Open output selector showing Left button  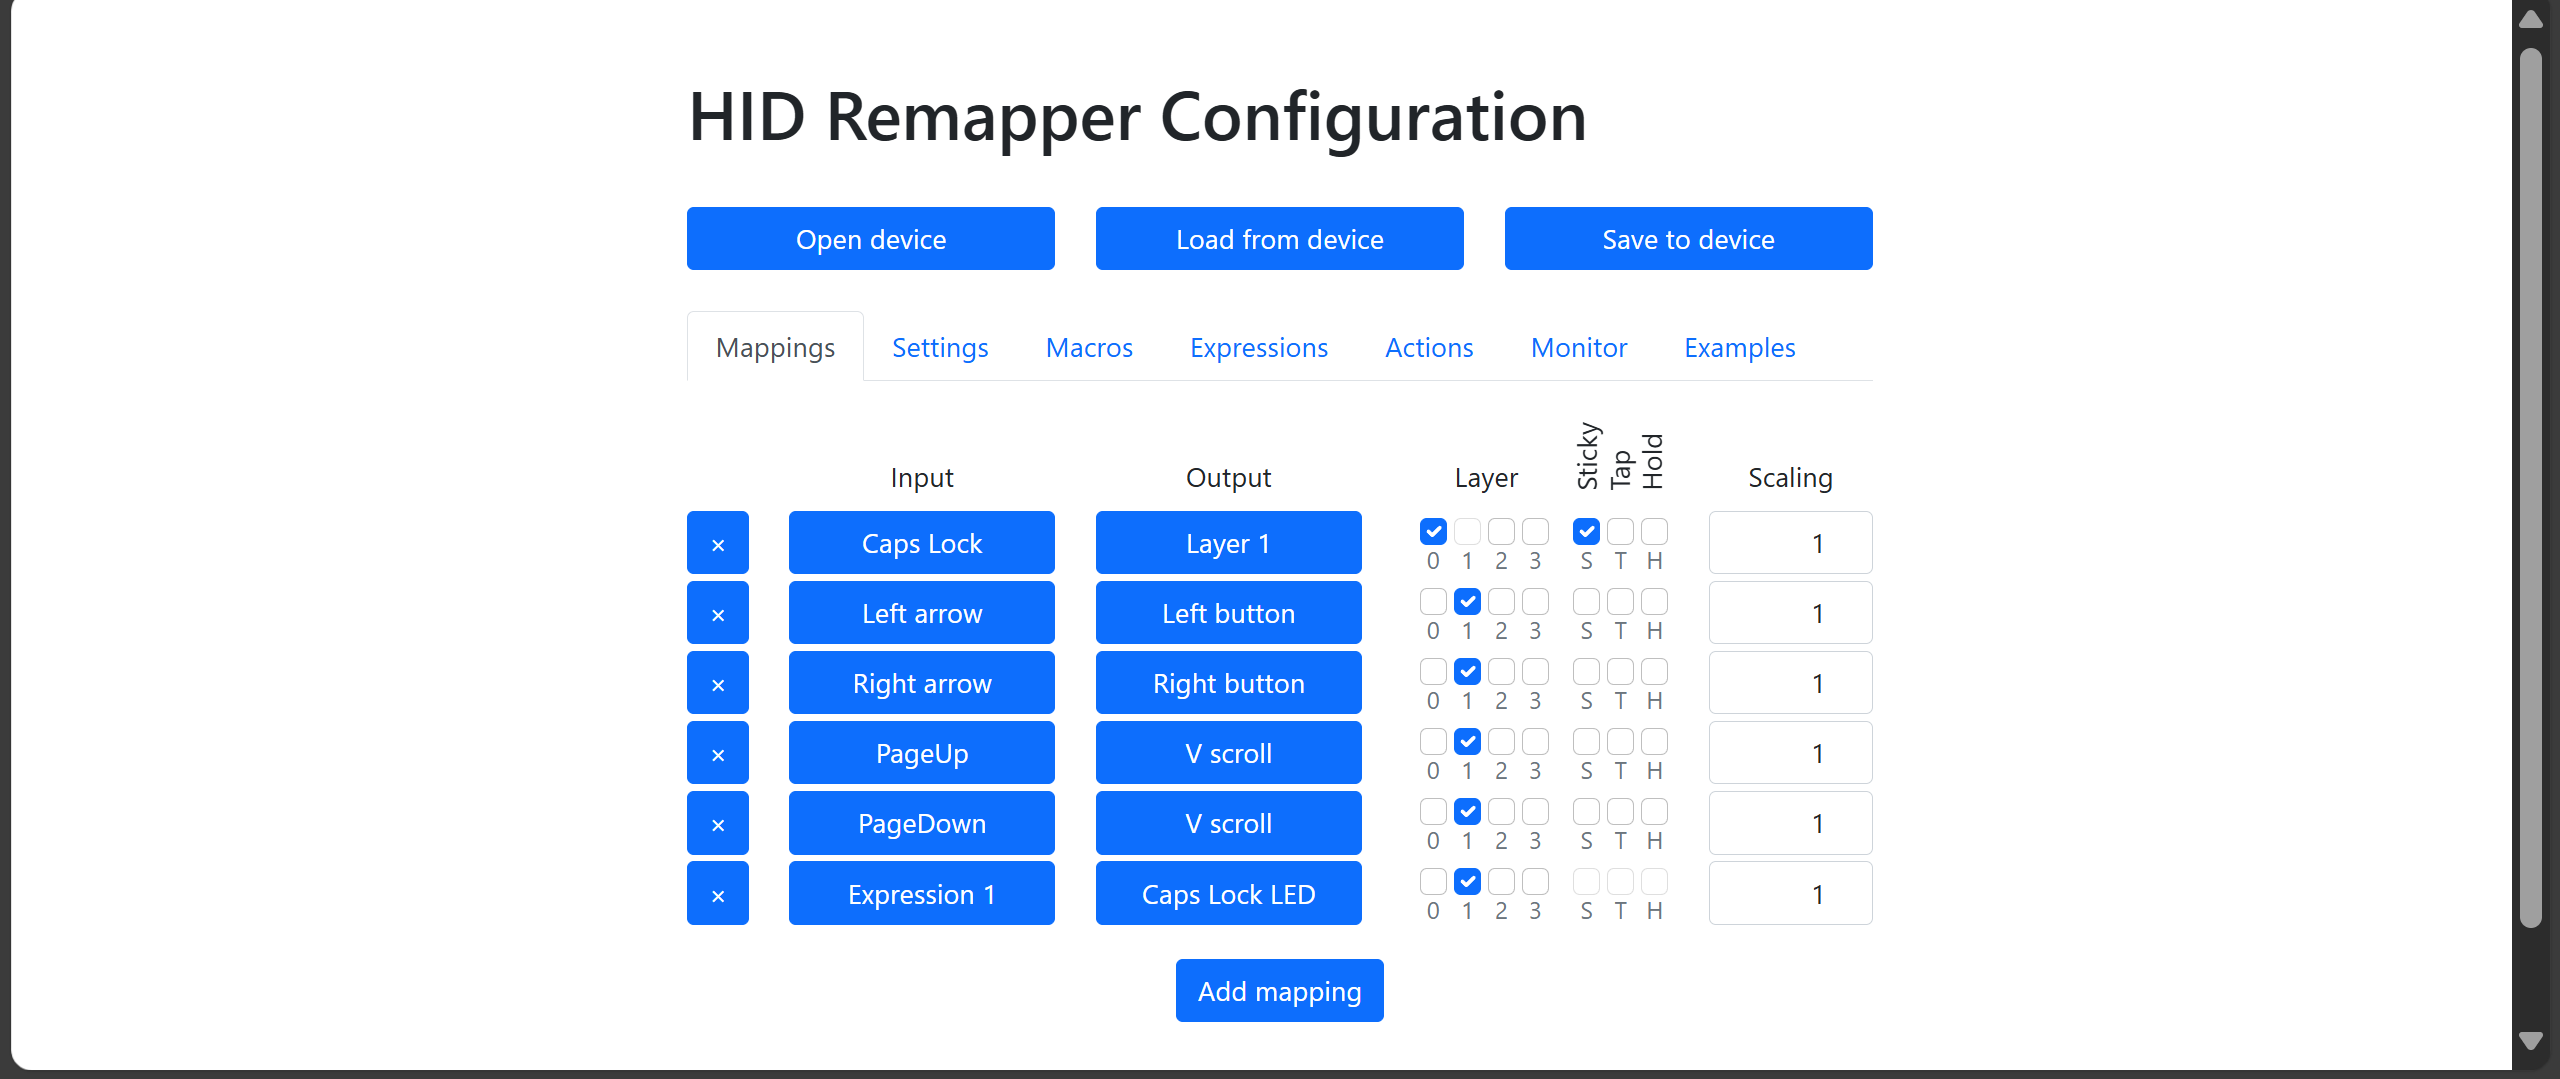[x=1228, y=613]
